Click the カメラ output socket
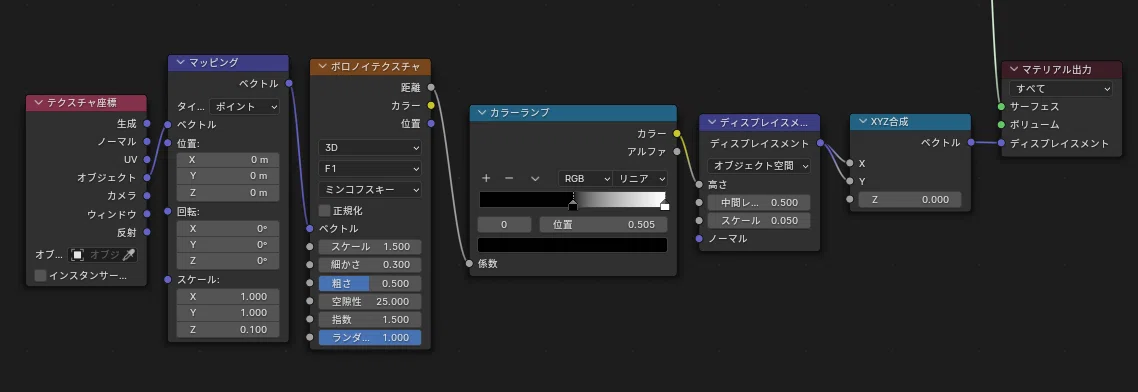The height and width of the screenshot is (392, 1138). pos(147,195)
